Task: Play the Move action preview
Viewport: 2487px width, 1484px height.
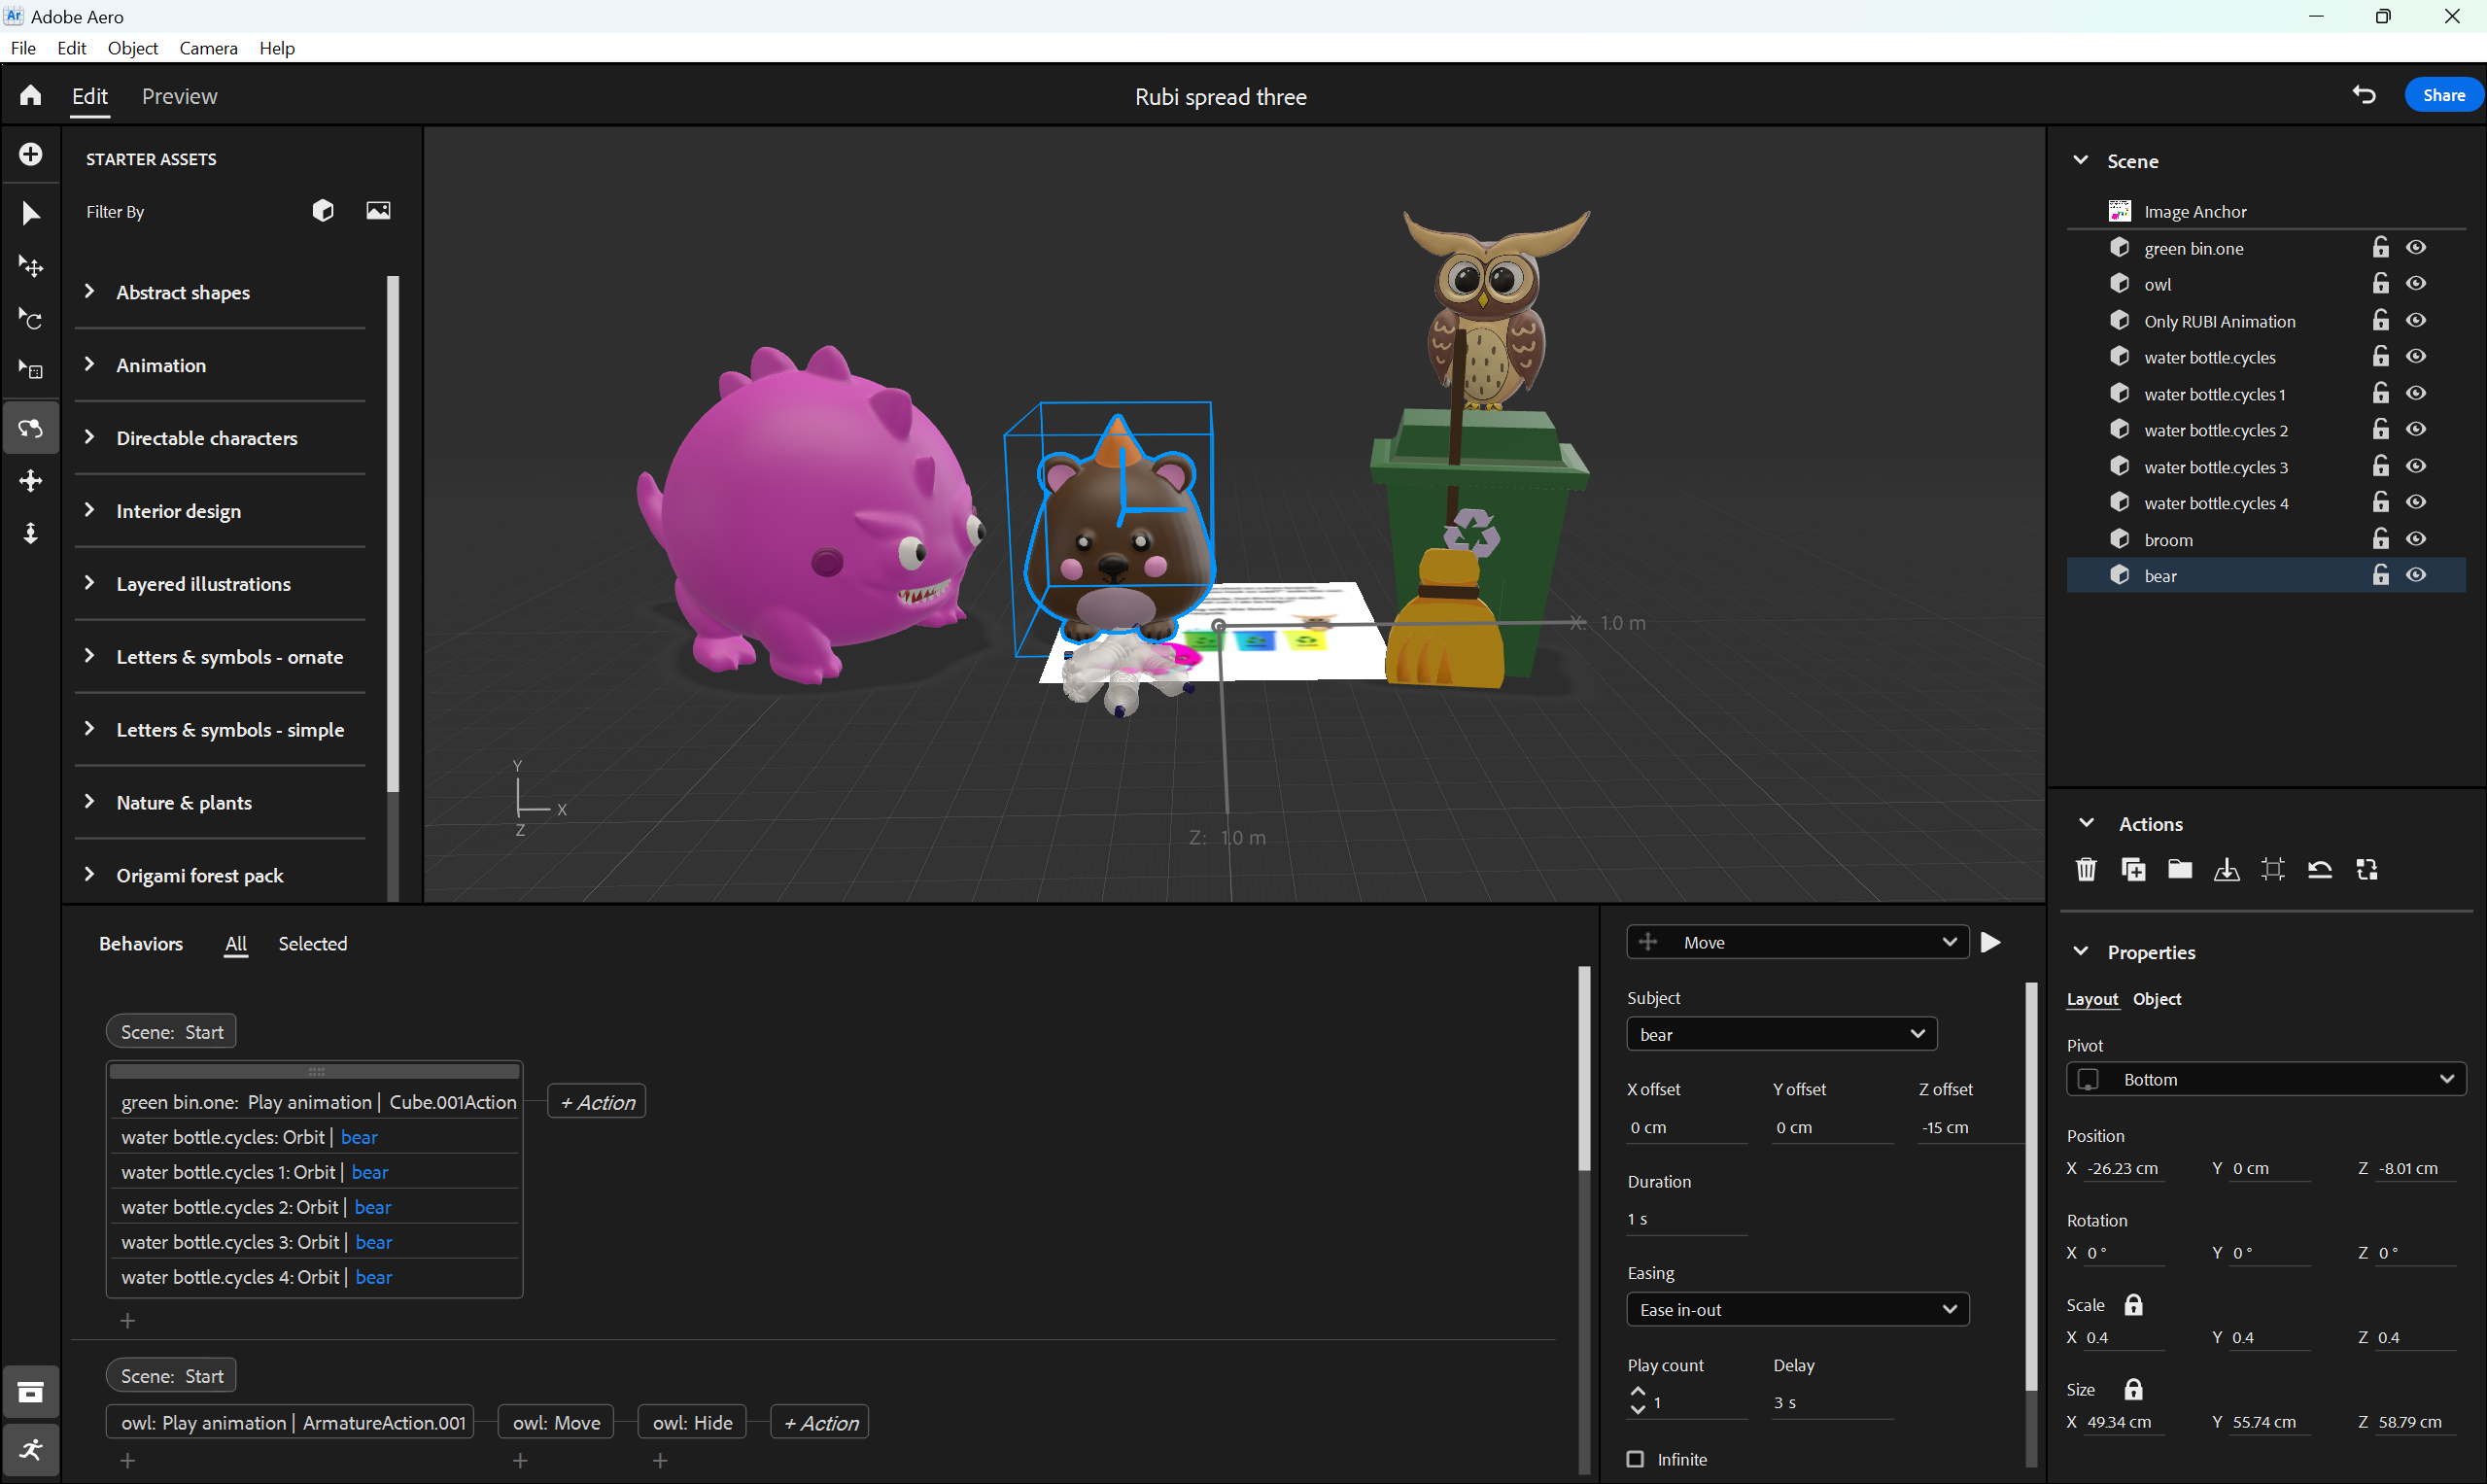Action: tap(1991, 942)
